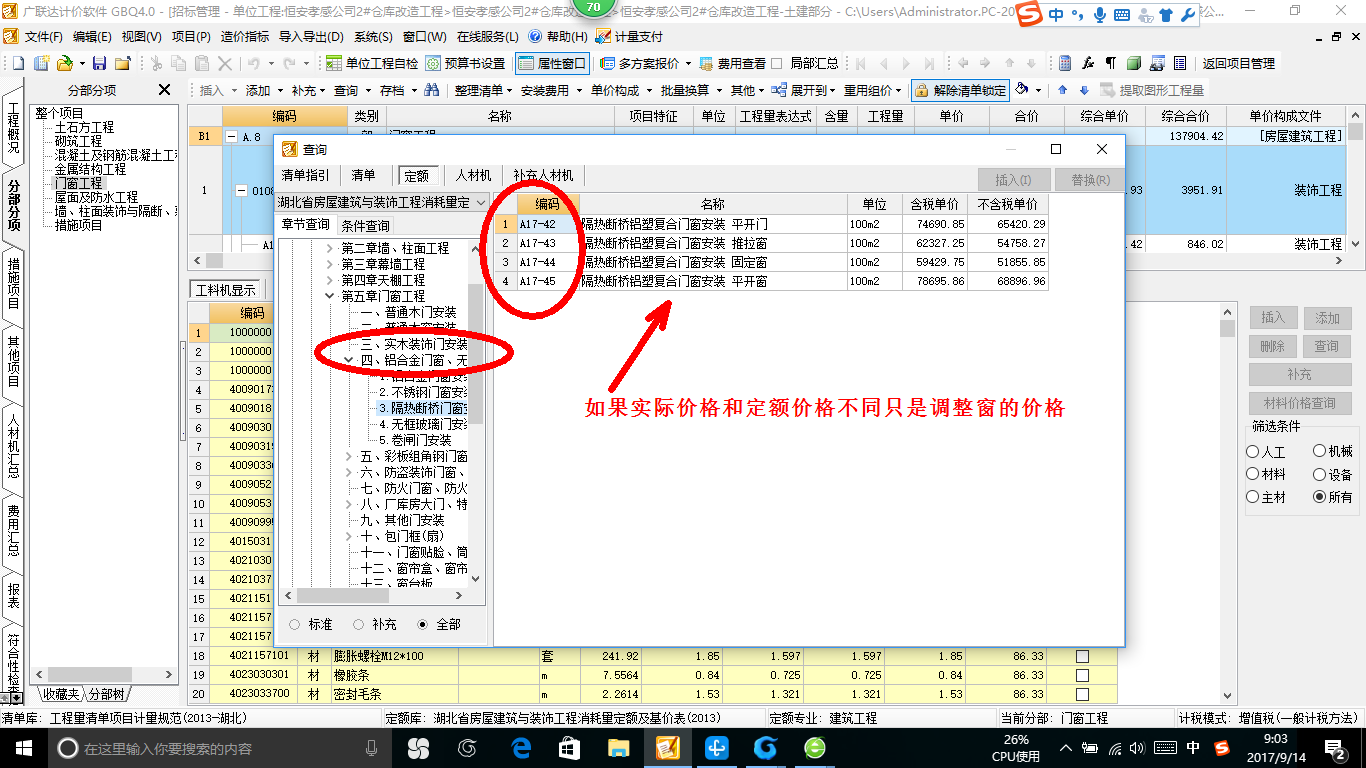Select the 补充 radio button in the query dialog
The height and width of the screenshot is (768, 1366).
point(359,624)
